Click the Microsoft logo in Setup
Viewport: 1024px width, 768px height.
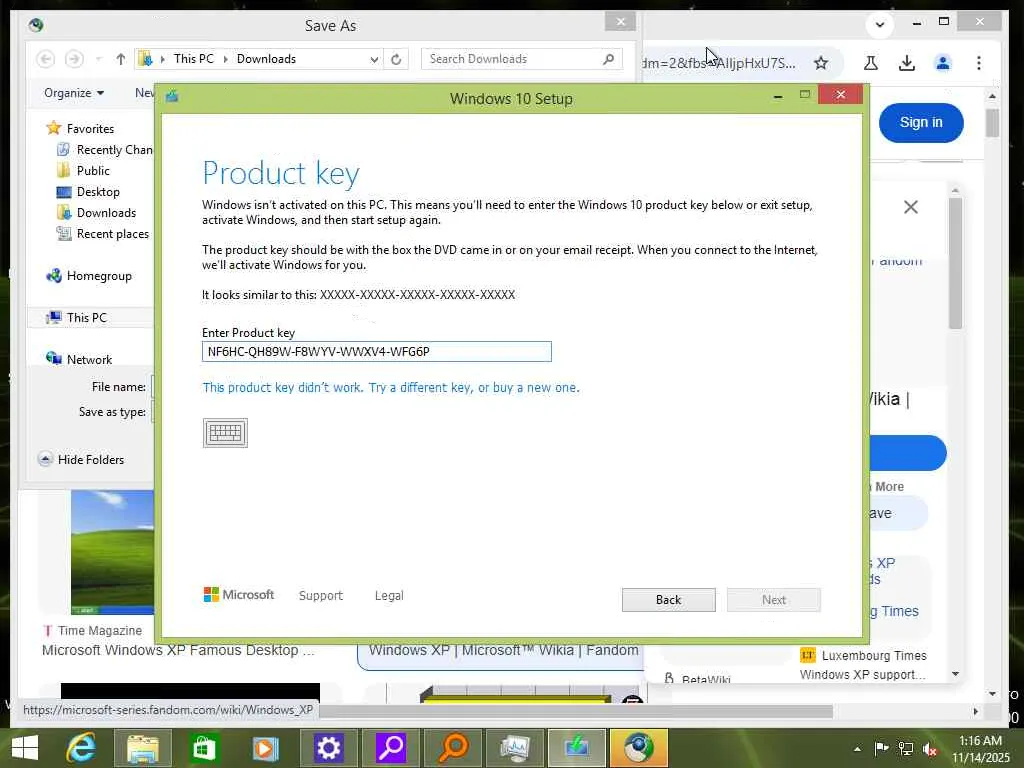click(x=239, y=594)
